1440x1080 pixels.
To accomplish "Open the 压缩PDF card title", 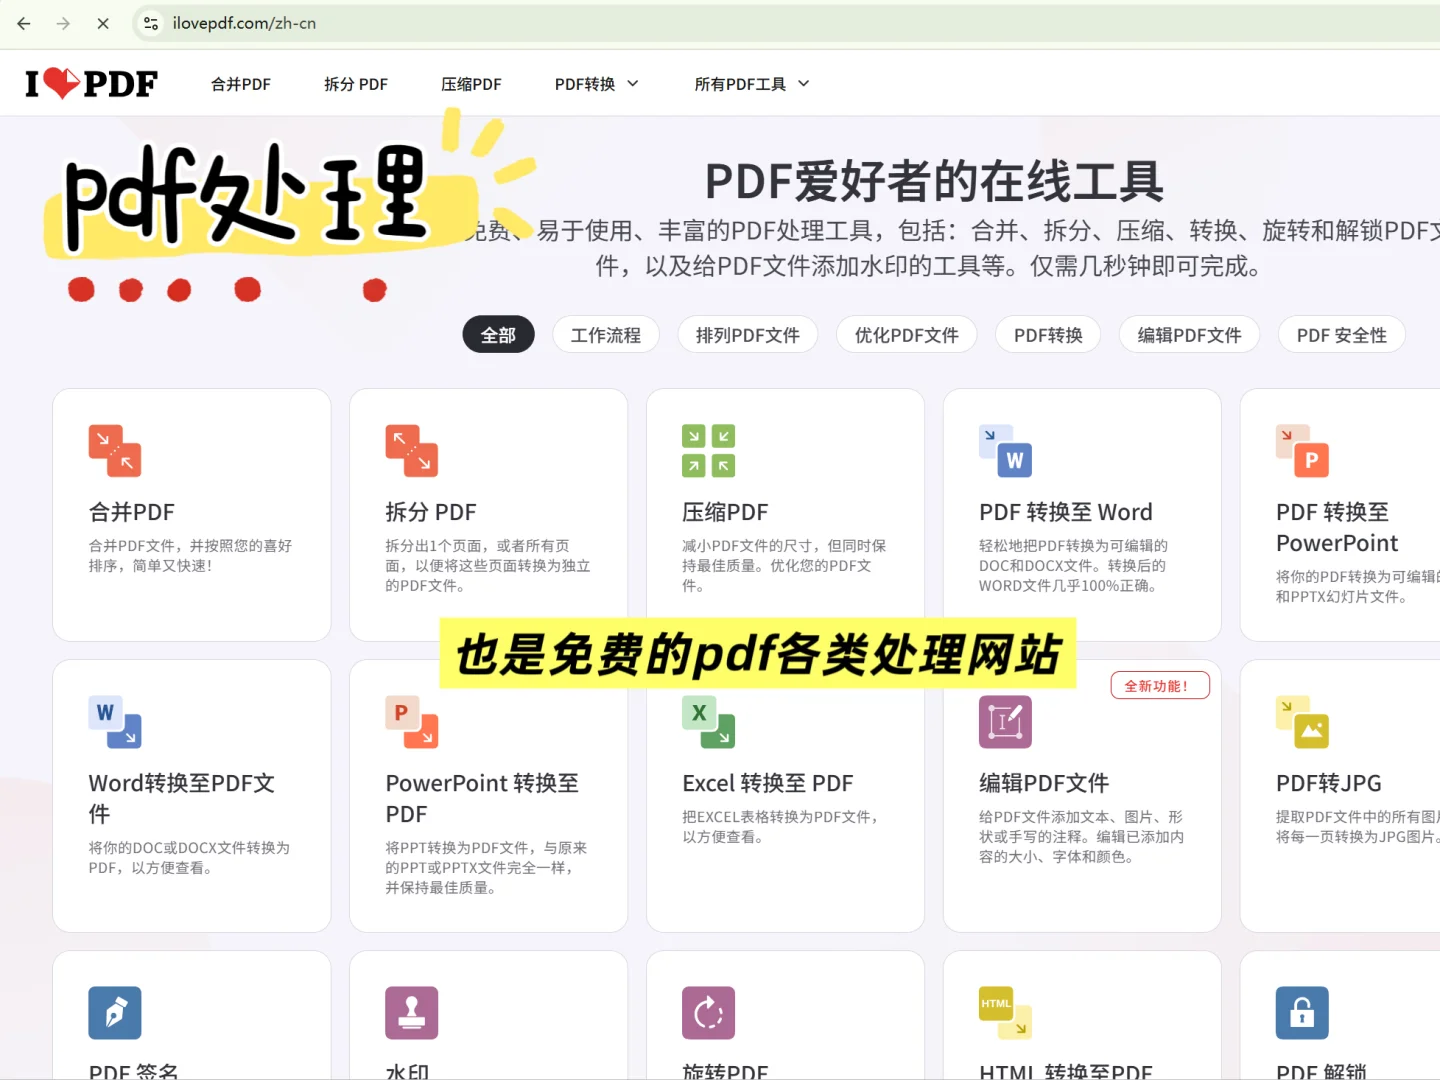I will pos(725,512).
